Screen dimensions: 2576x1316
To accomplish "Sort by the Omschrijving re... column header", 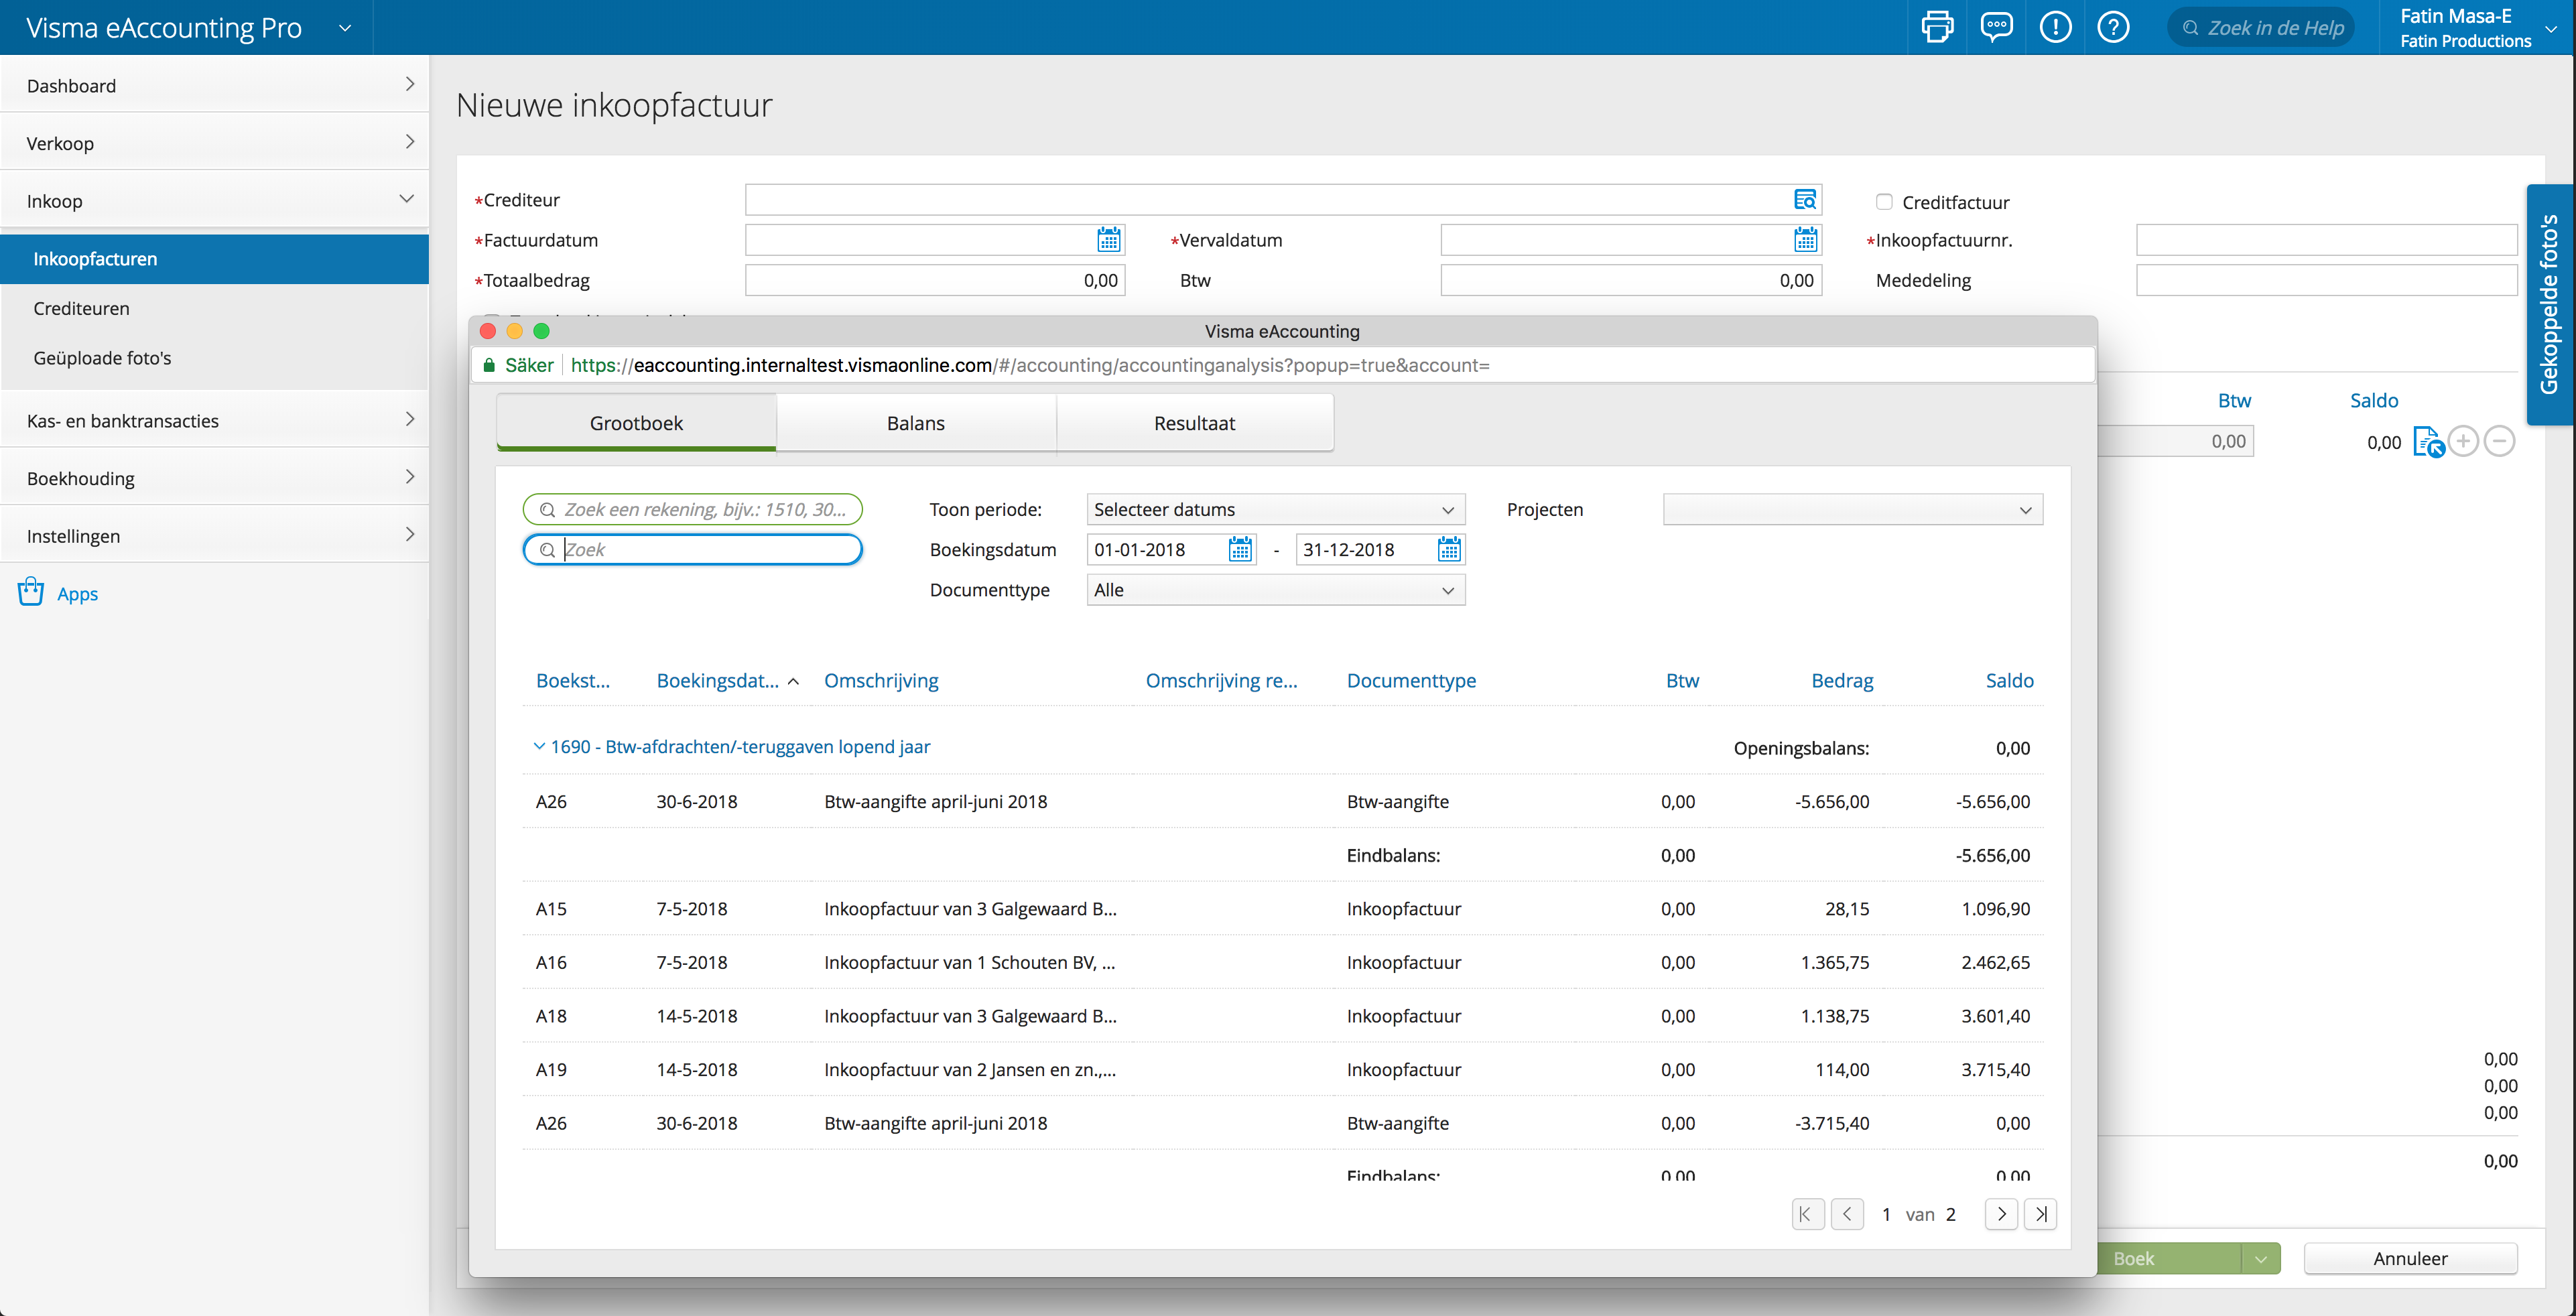I will tap(1221, 680).
